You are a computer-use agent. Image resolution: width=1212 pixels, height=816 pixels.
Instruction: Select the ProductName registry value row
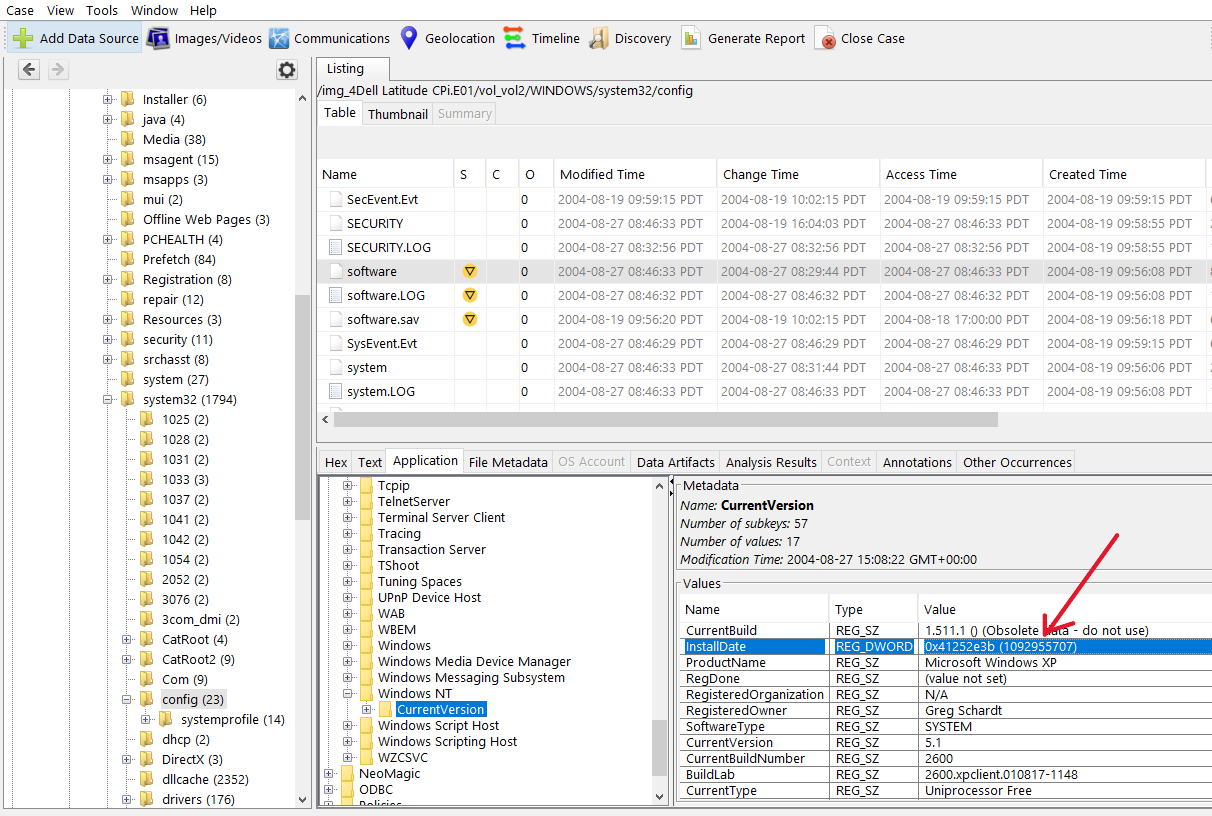coord(725,662)
